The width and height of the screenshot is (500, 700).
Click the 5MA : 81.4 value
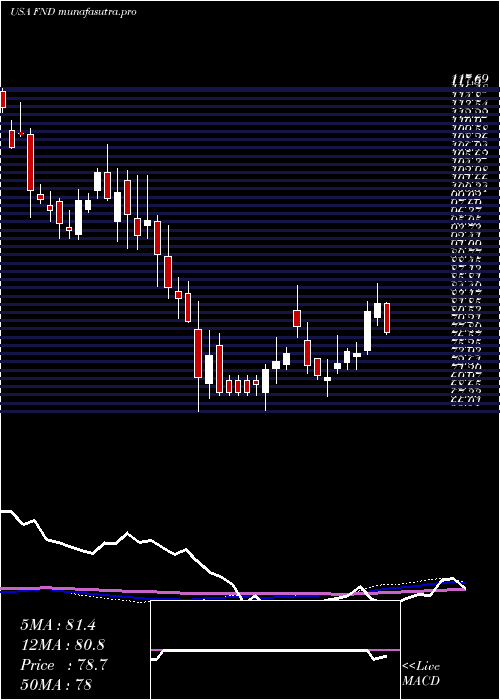[58, 625]
